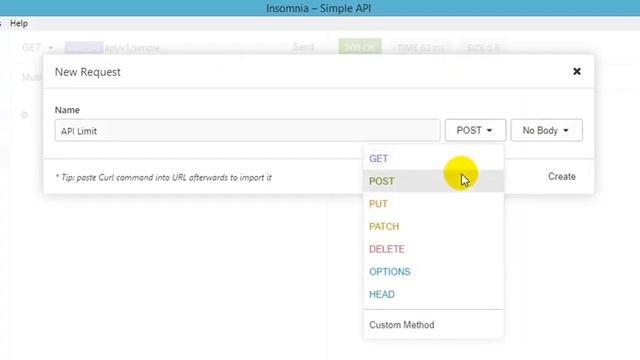
Task: Click the Name input field containing API Limit
Action: click(x=247, y=131)
